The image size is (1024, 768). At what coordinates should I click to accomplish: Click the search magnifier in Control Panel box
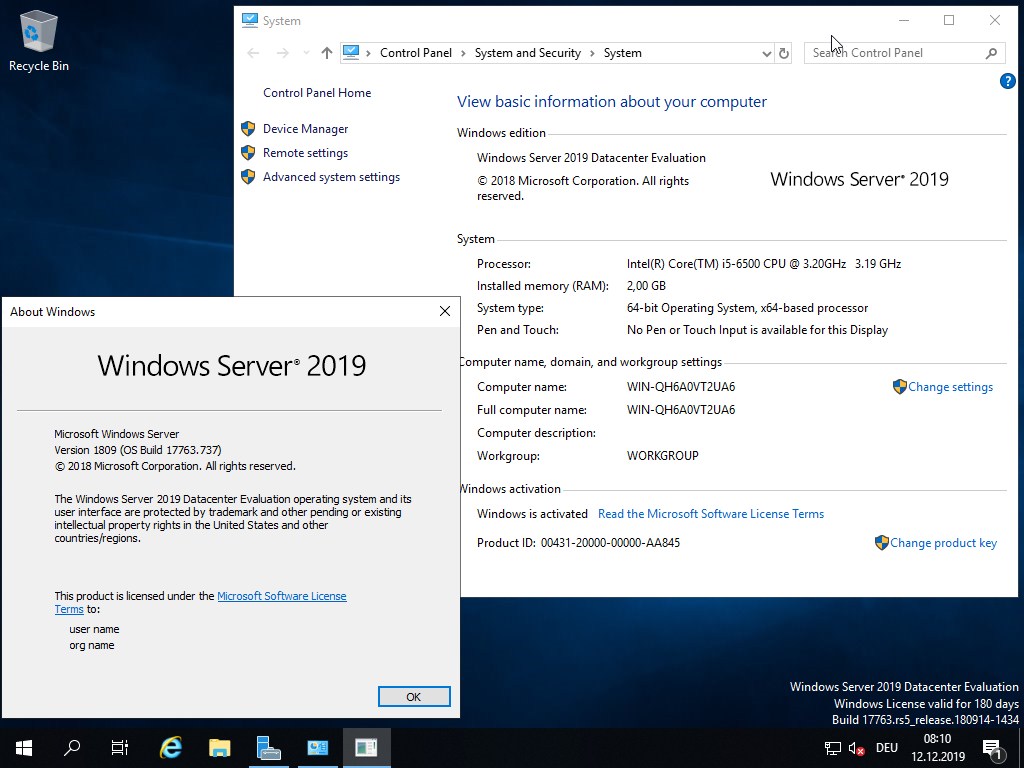click(x=991, y=54)
